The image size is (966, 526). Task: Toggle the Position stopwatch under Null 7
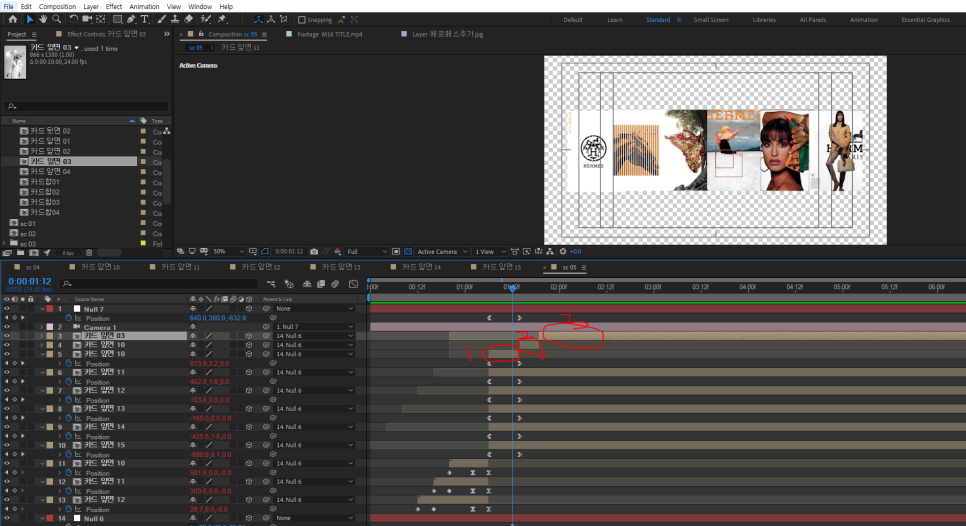point(69,318)
